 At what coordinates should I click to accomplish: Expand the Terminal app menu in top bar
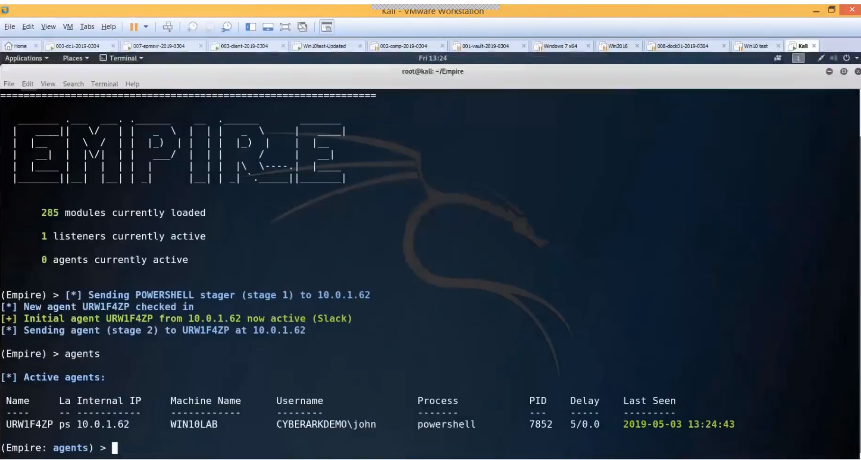click(121, 58)
